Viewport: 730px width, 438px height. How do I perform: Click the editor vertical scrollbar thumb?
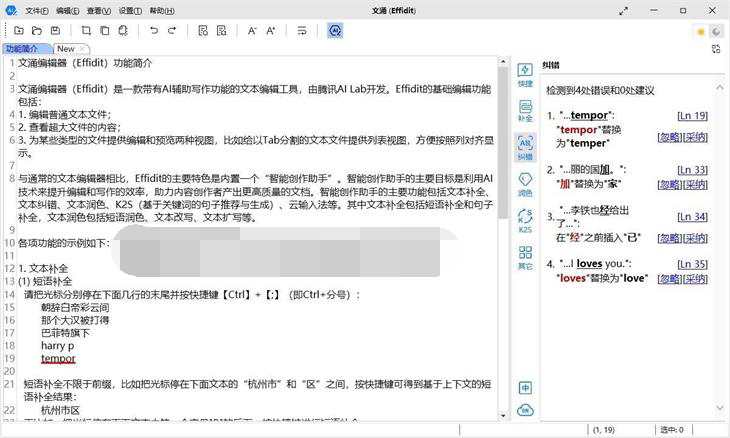[x=503, y=143]
